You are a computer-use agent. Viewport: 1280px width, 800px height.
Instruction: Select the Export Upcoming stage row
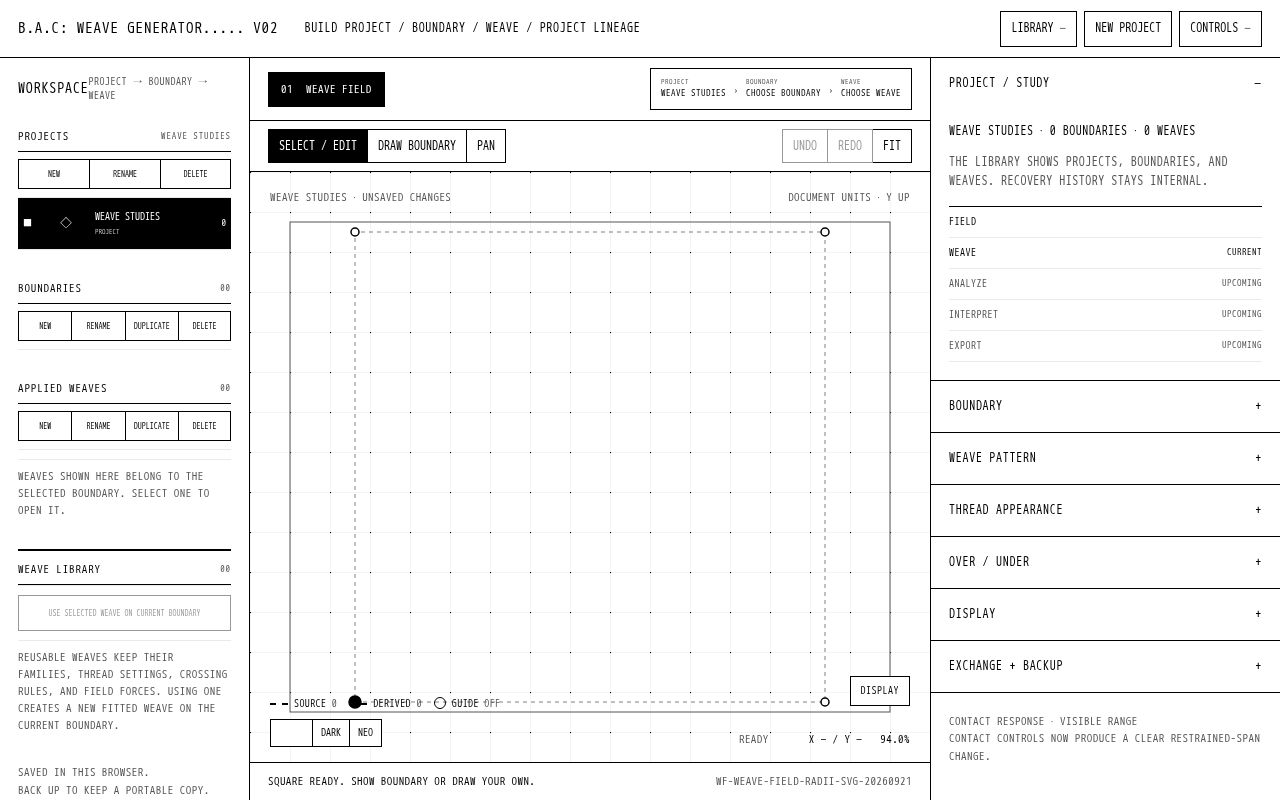click(x=1105, y=346)
